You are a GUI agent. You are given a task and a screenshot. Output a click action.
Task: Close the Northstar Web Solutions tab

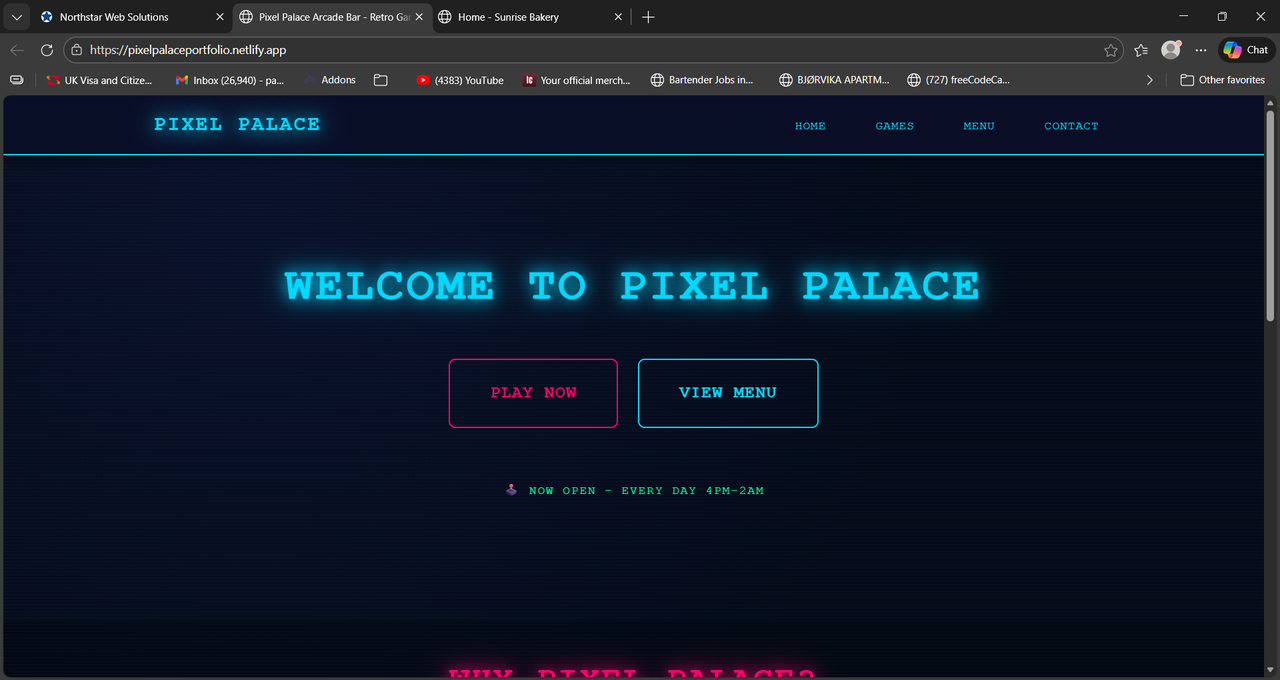coord(220,17)
